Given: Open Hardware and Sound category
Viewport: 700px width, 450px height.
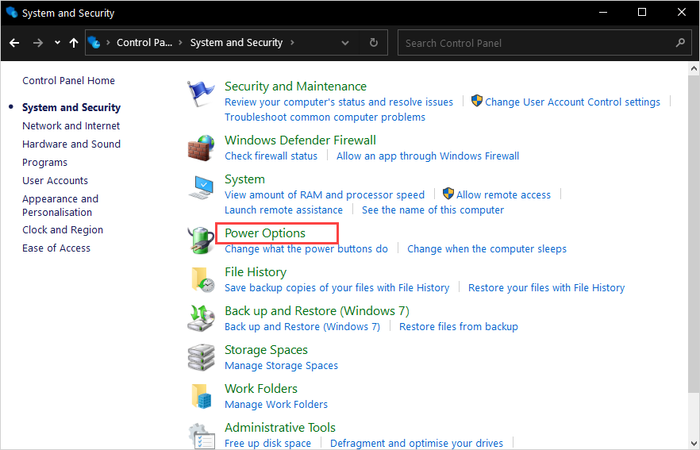Looking at the screenshot, I should click(x=71, y=144).
